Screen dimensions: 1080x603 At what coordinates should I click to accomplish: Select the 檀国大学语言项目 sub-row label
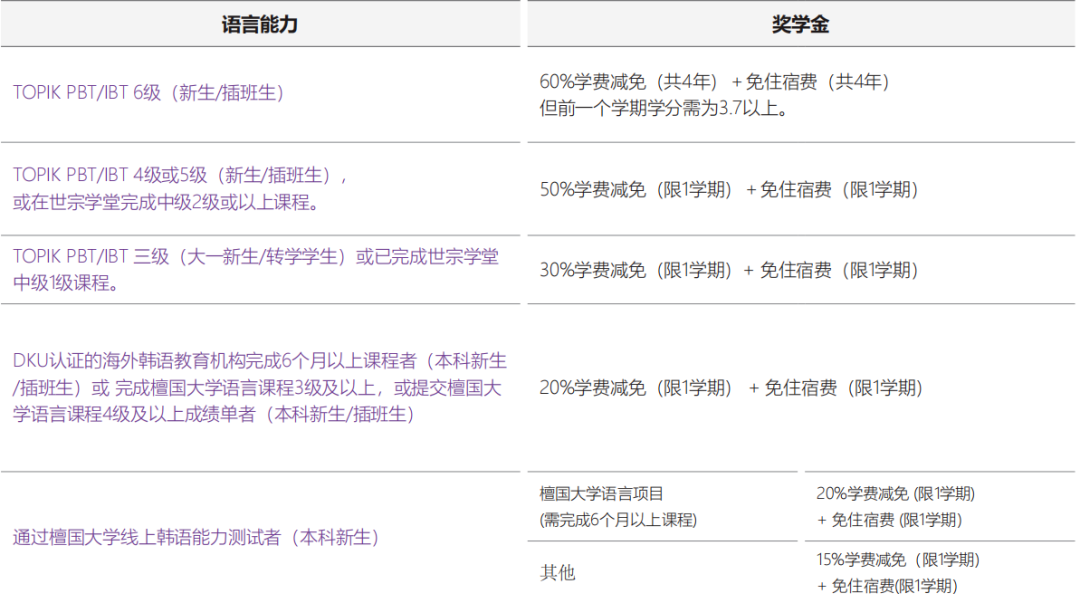click(x=601, y=493)
